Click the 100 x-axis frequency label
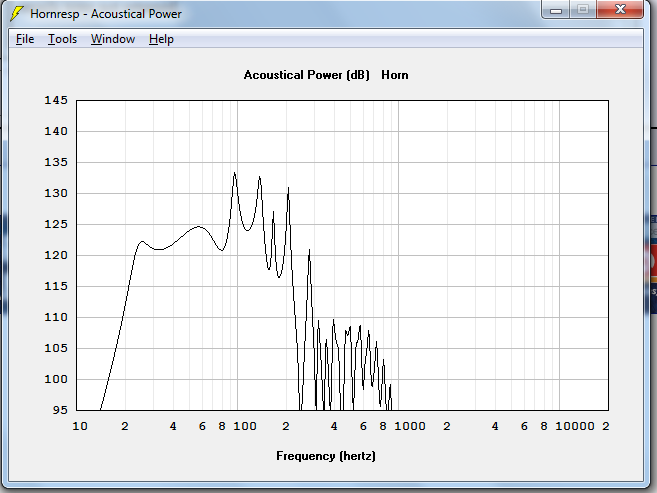The width and height of the screenshot is (657, 493). (x=245, y=426)
